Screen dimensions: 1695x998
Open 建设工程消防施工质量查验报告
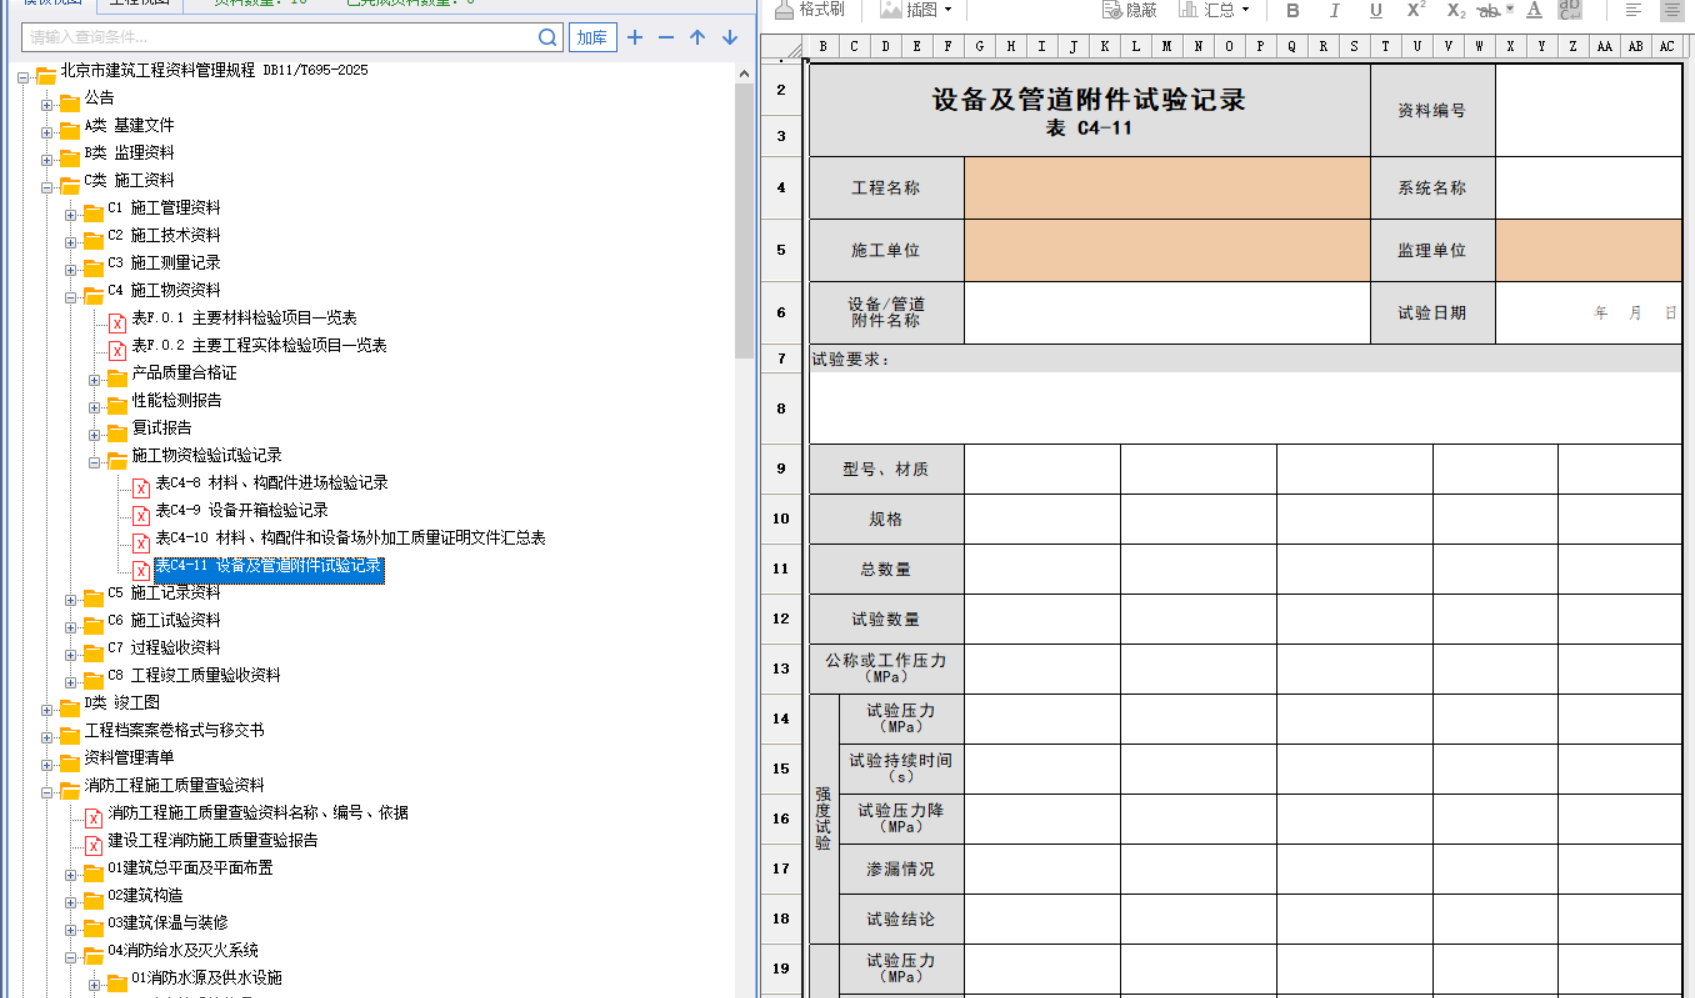point(213,841)
